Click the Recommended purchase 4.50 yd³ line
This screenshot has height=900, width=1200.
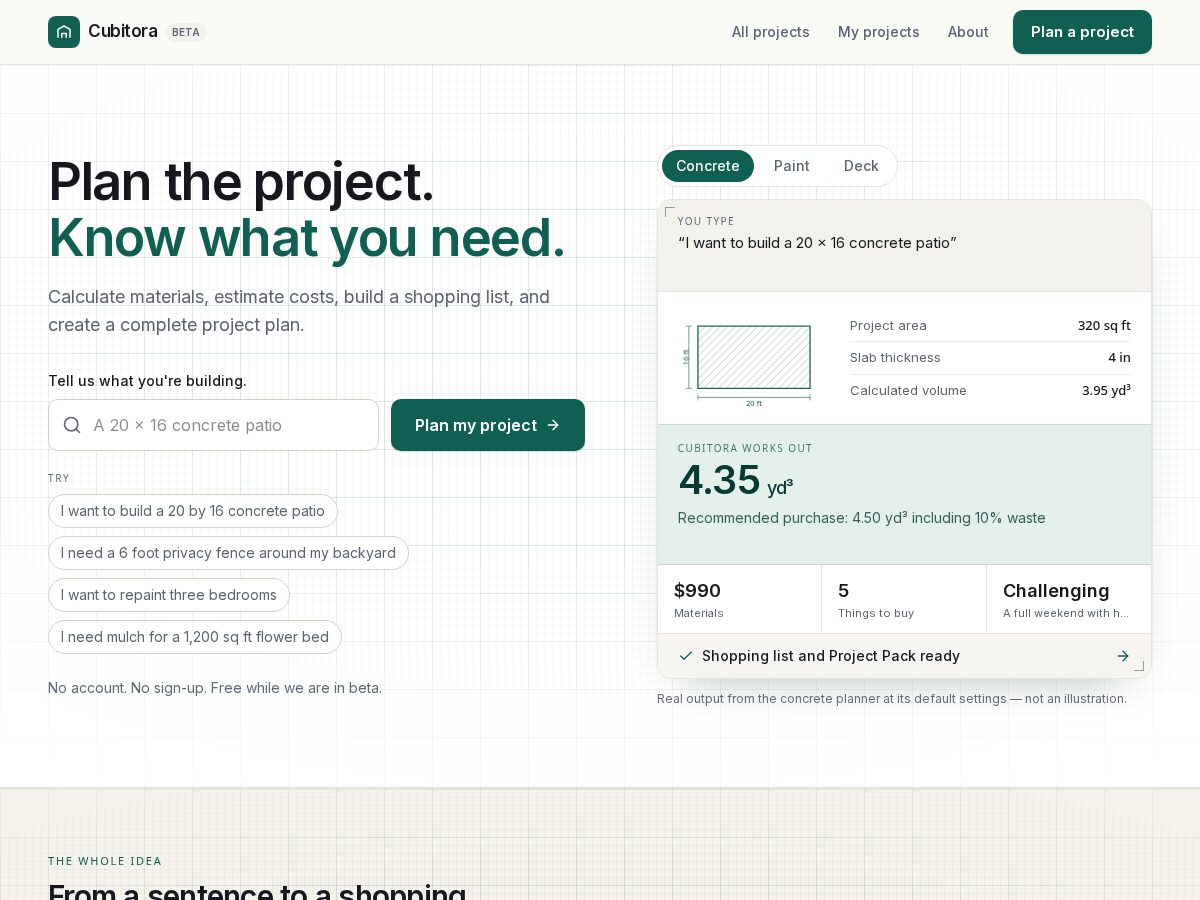coord(862,518)
